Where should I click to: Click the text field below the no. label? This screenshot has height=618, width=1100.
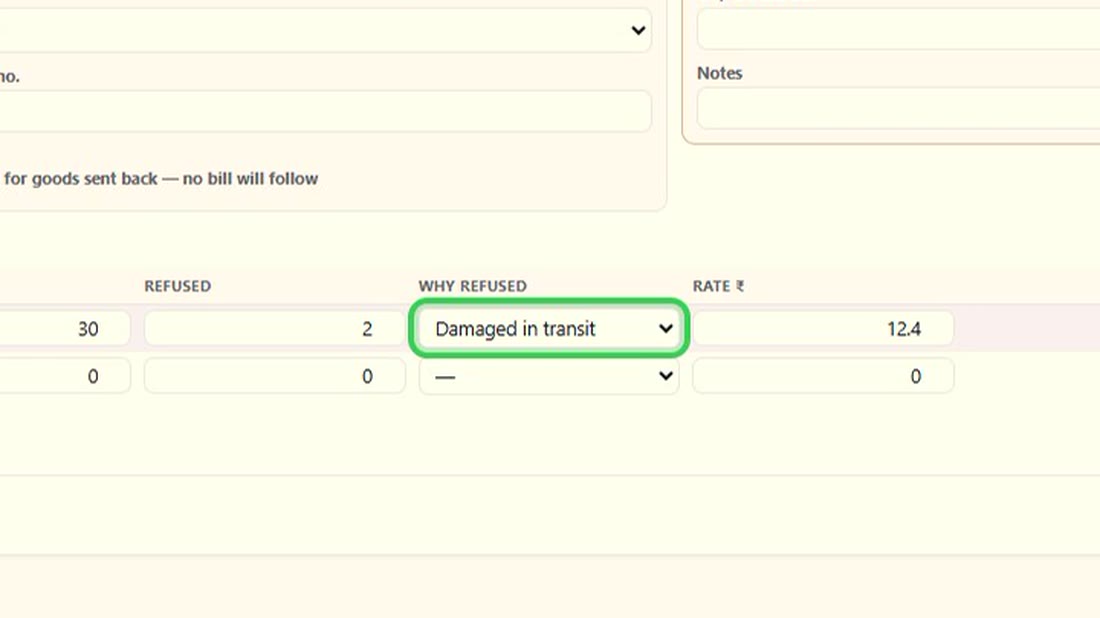[x=325, y=111]
